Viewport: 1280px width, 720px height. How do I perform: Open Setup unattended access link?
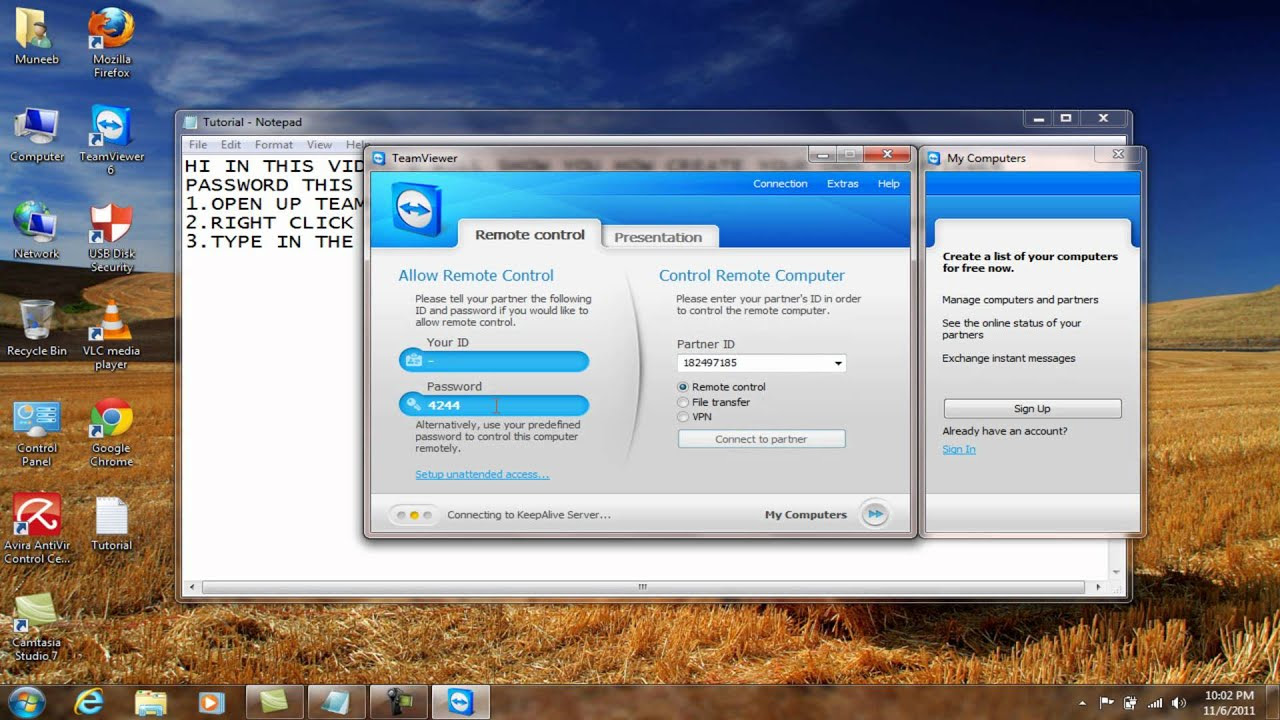pos(482,475)
